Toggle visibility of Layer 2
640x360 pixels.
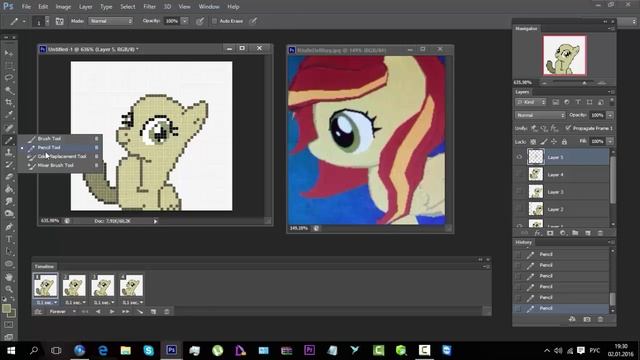point(519,209)
